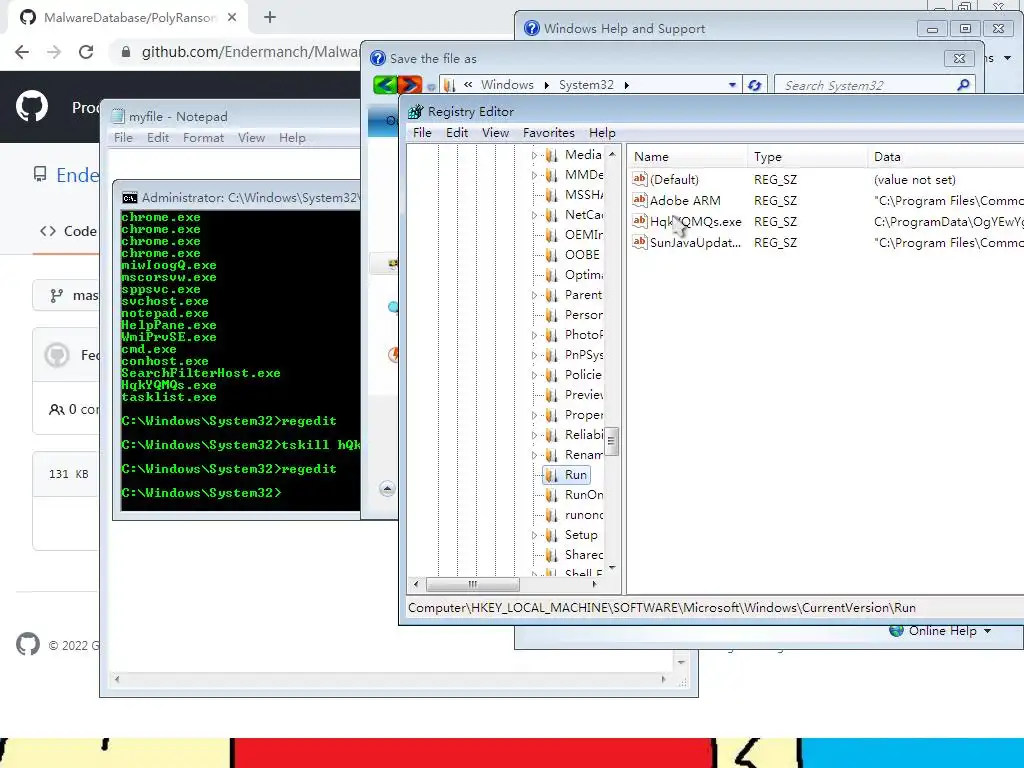Expand the Photo key in the registry tree
Viewport: 1024px width, 768px height.
click(534, 335)
